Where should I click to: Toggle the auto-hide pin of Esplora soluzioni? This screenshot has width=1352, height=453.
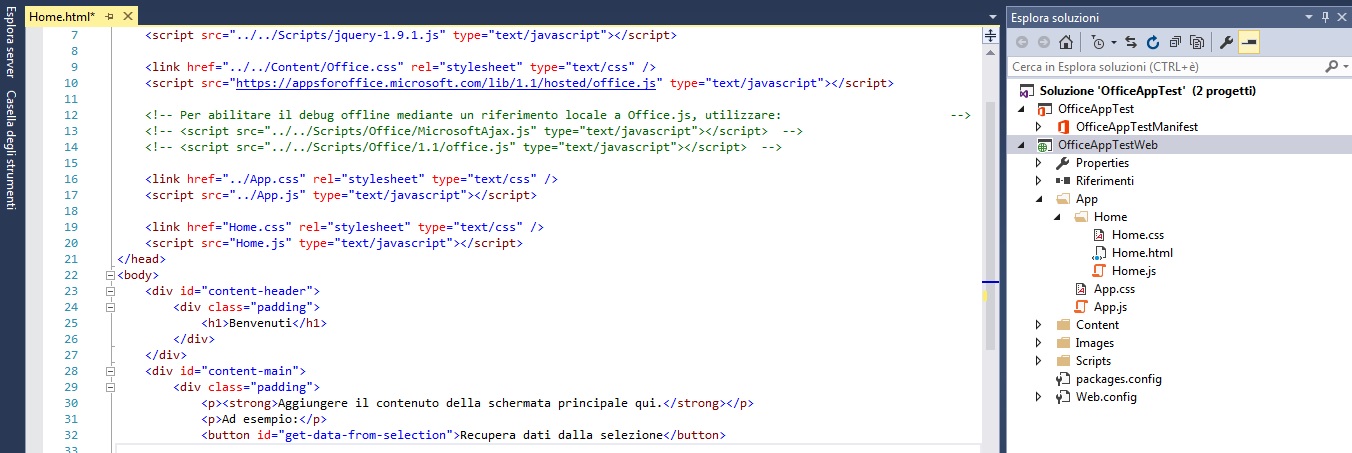(1326, 17)
